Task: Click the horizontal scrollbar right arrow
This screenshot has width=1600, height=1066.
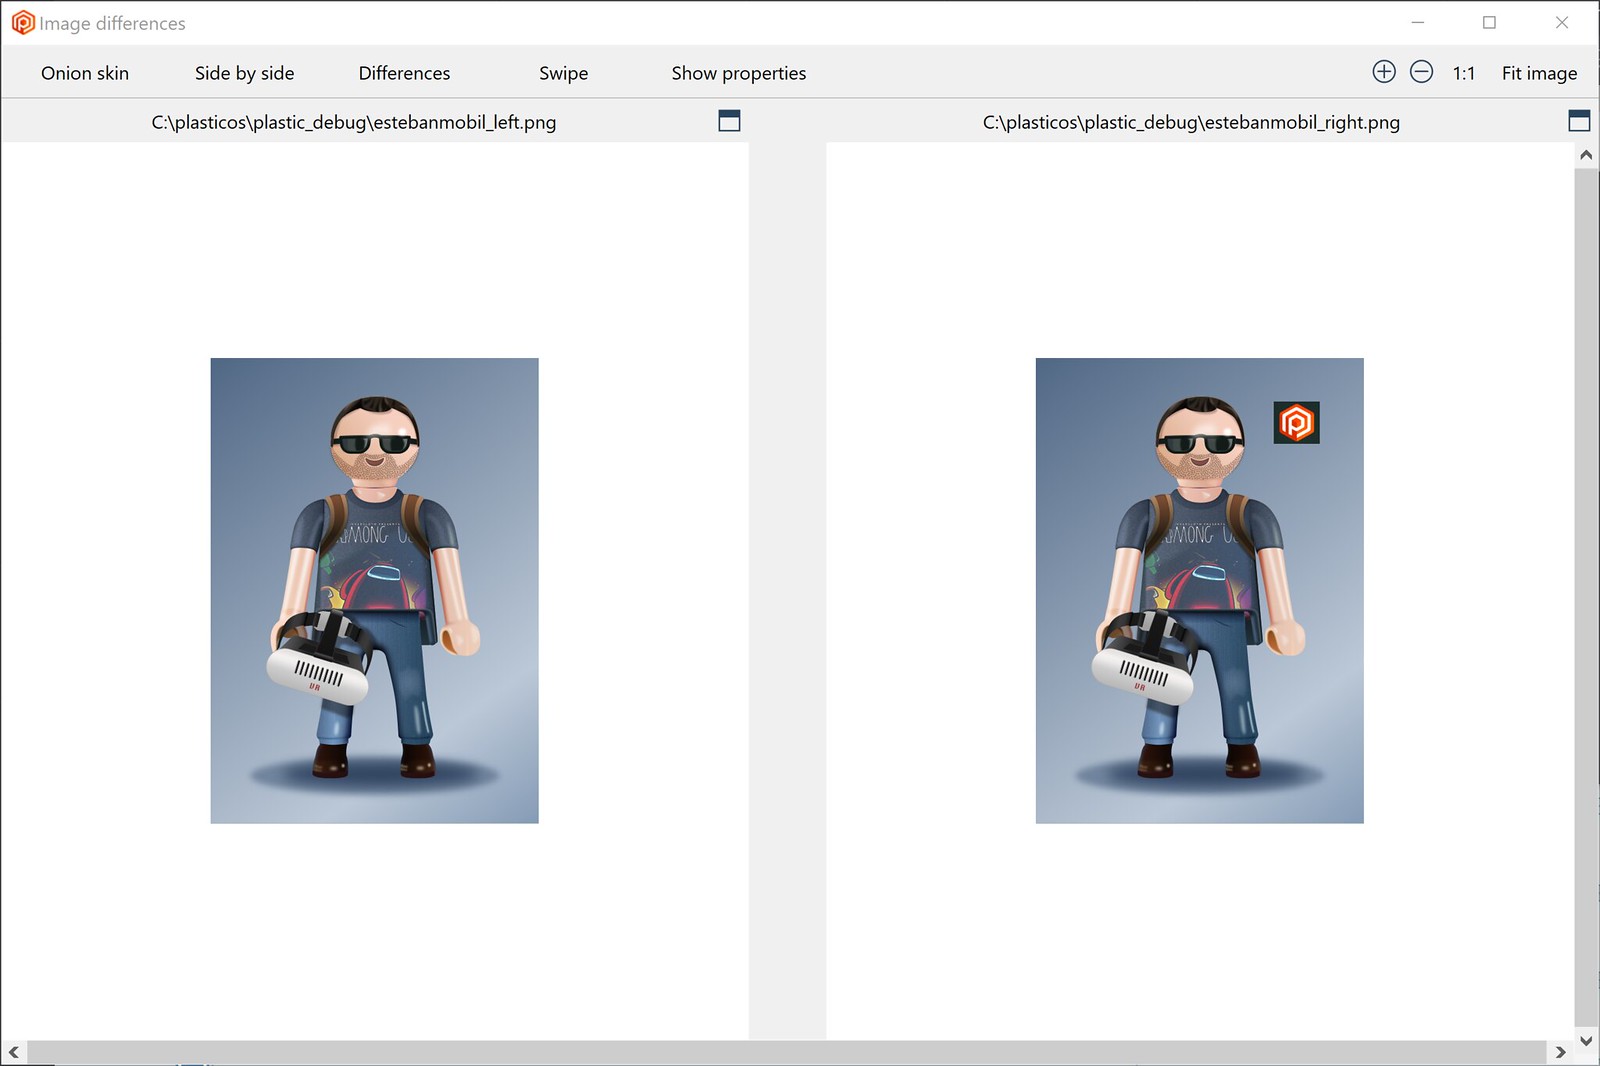Action: pyautogui.click(x=1560, y=1052)
